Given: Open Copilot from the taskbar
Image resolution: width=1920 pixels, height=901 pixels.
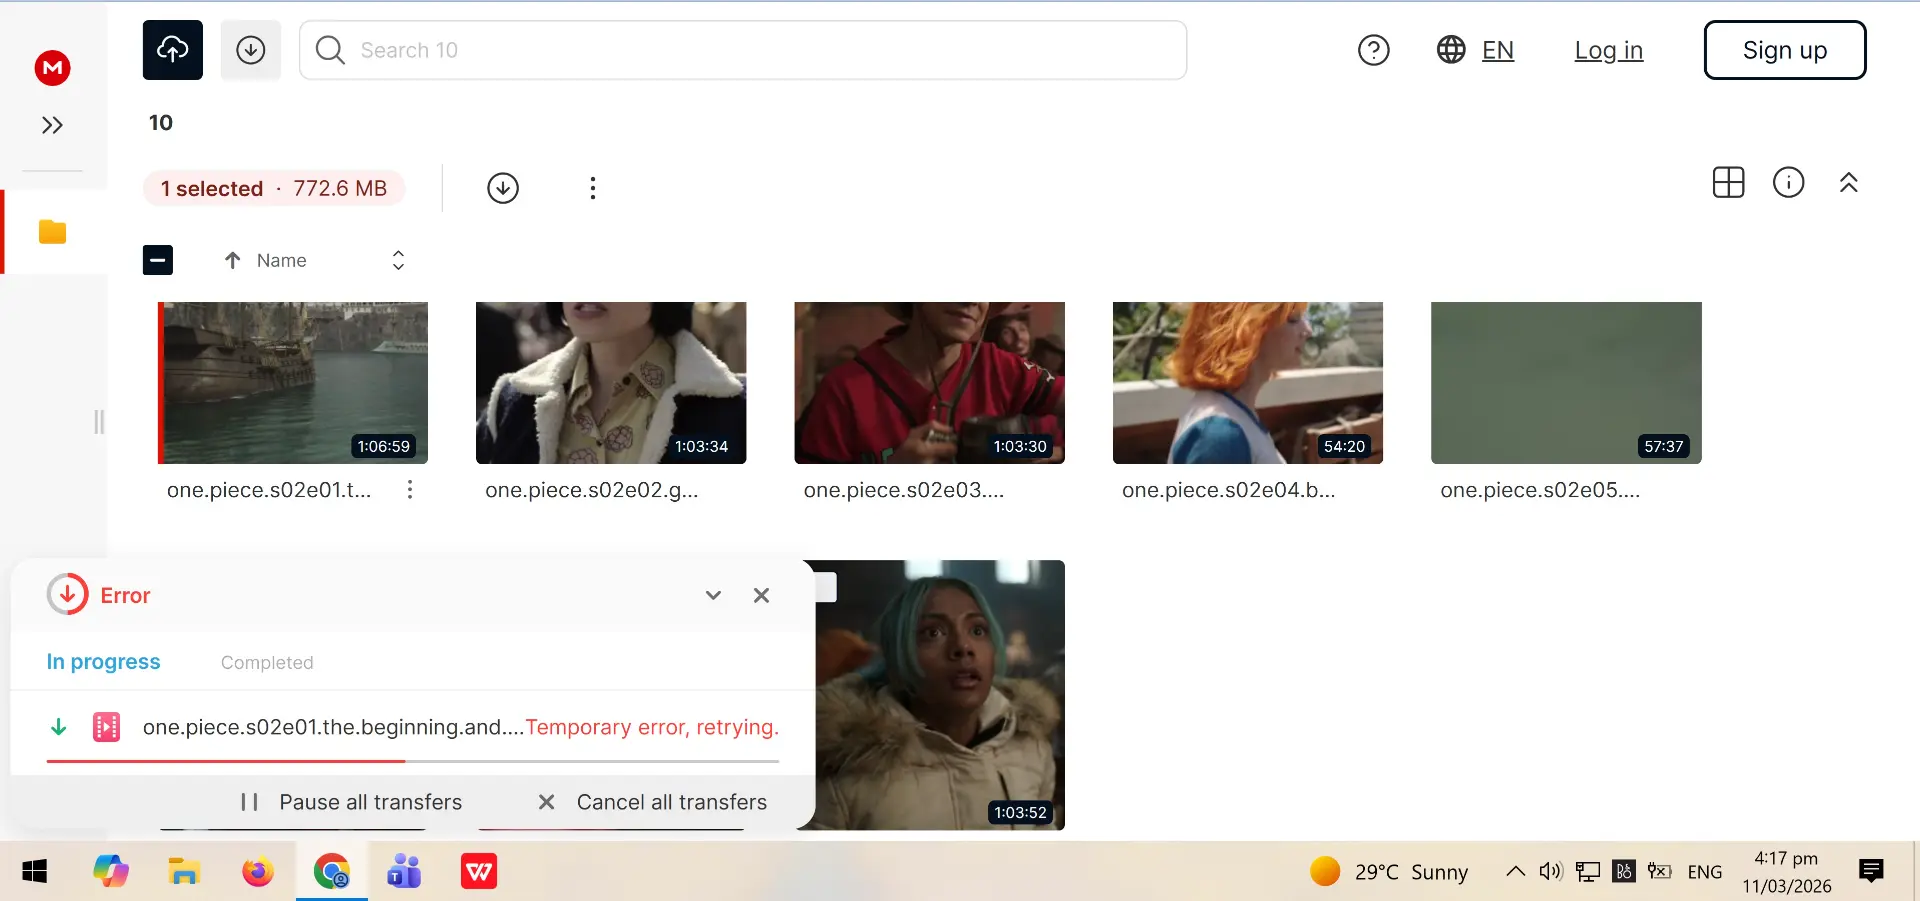Looking at the screenshot, I should pyautogui.click(x=111, y=872).
